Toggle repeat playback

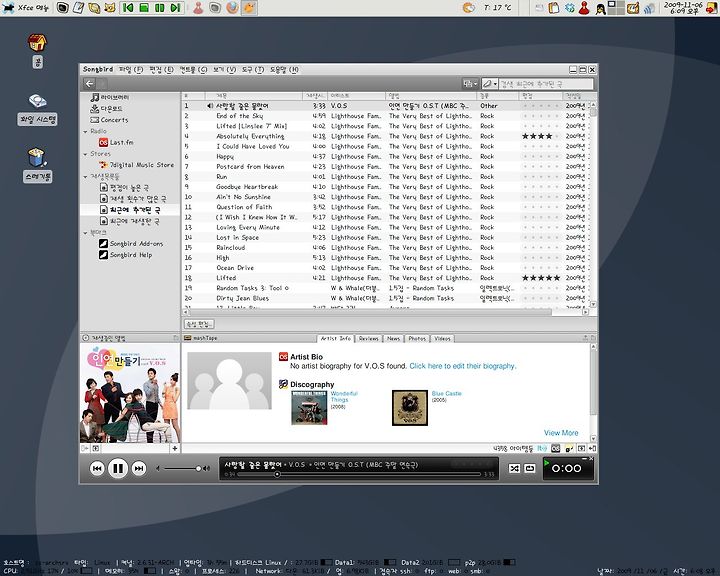(x=529, y=469)
